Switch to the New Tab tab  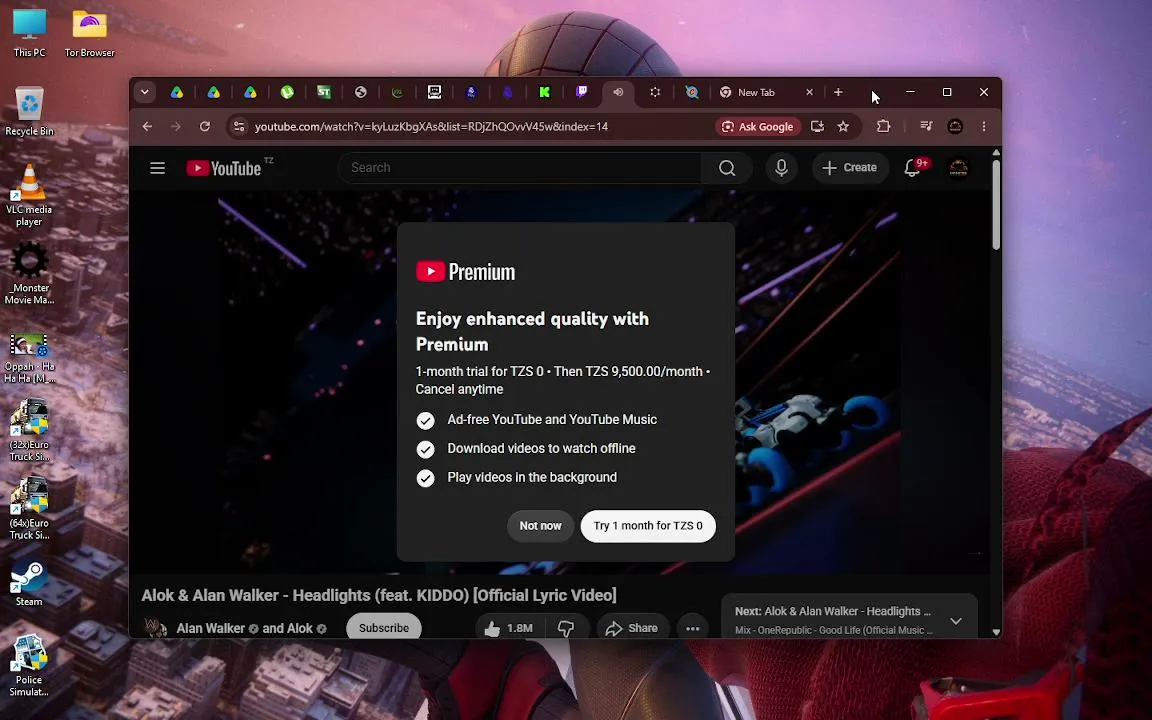[x=757, y=92]
